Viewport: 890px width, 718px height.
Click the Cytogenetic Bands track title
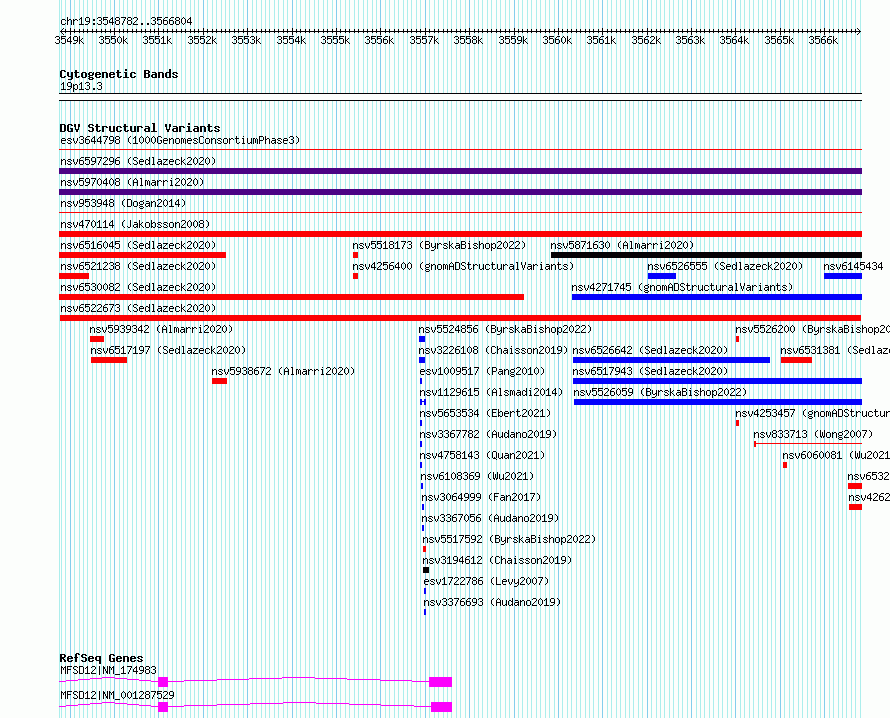point(119,74)
